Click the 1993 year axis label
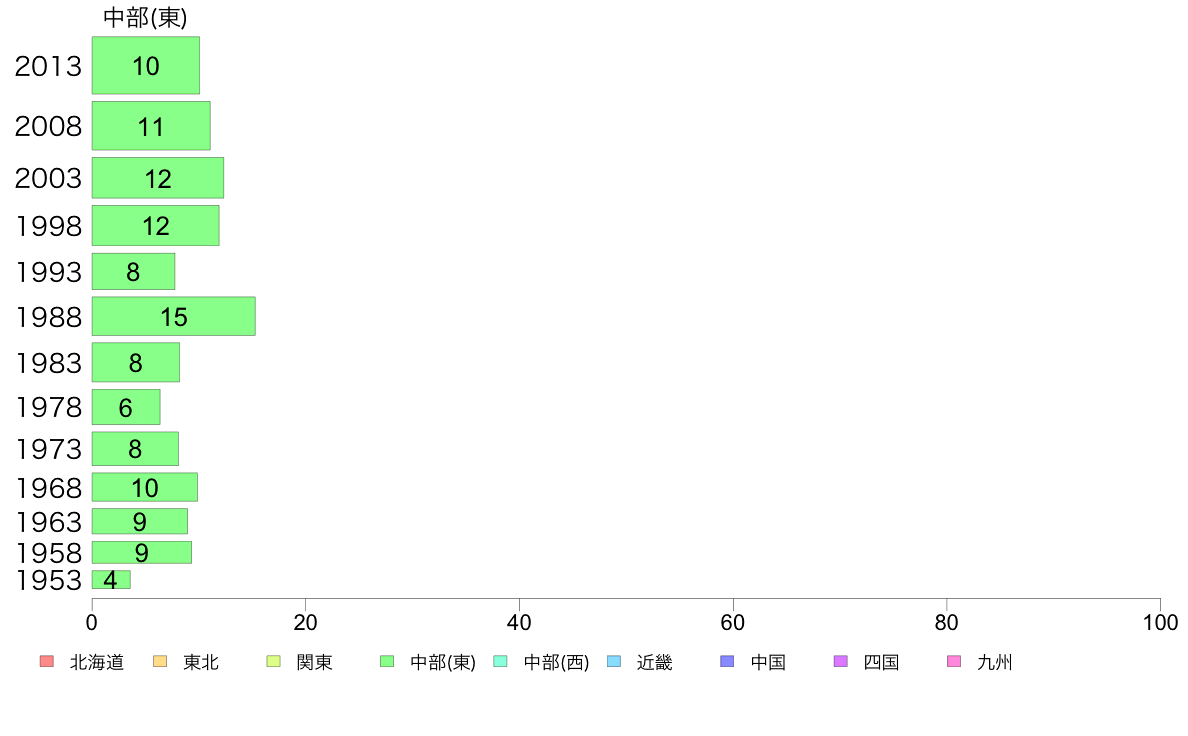This screenshot has height=736, width=1188. coord(48,272)
